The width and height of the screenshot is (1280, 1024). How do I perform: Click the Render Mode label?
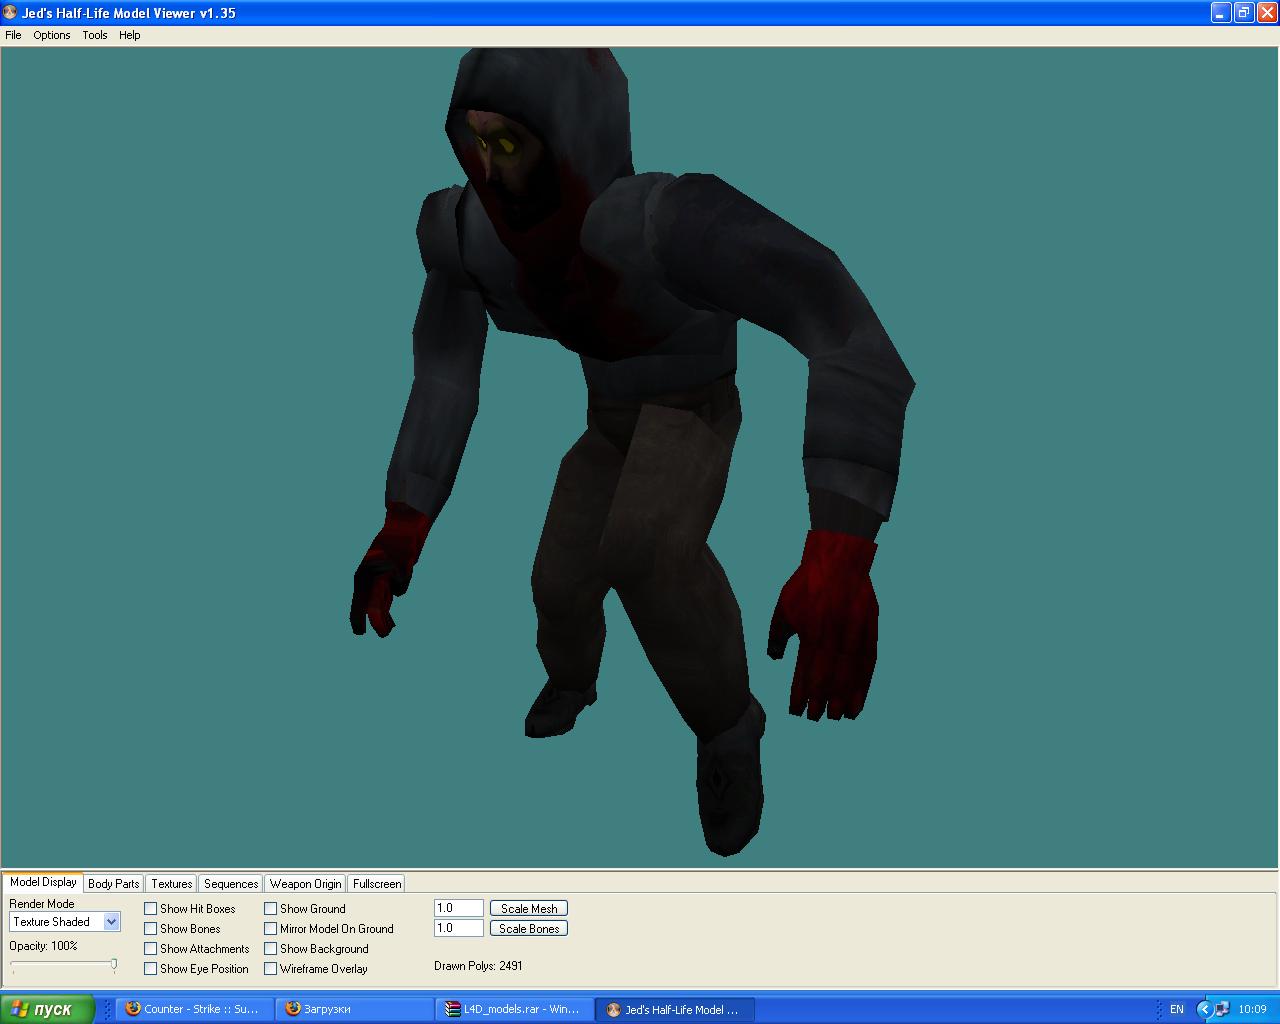tap(42, 904)
